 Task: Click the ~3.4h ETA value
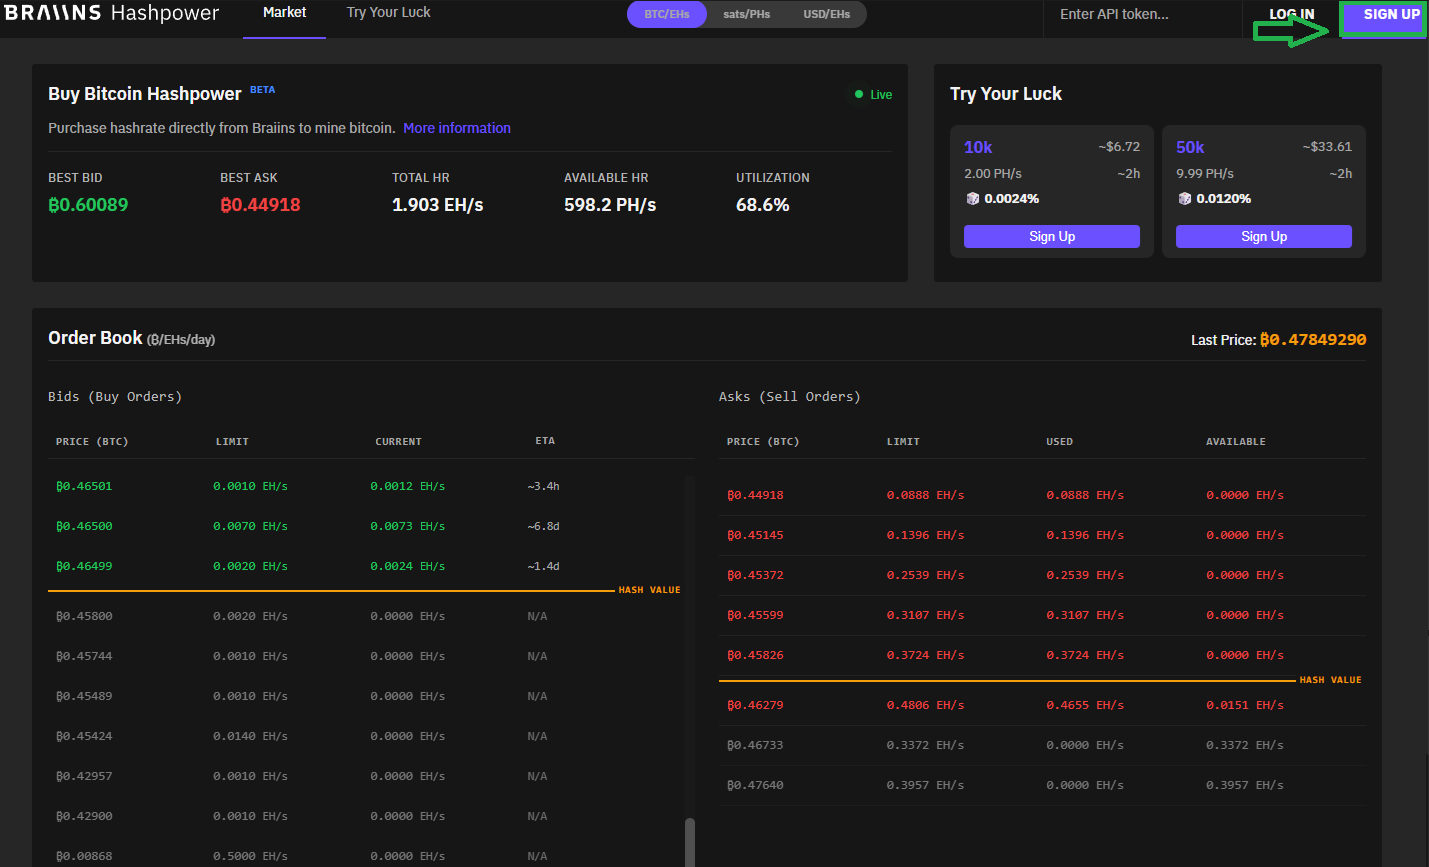pyautogui.click(x=543, y=486)
